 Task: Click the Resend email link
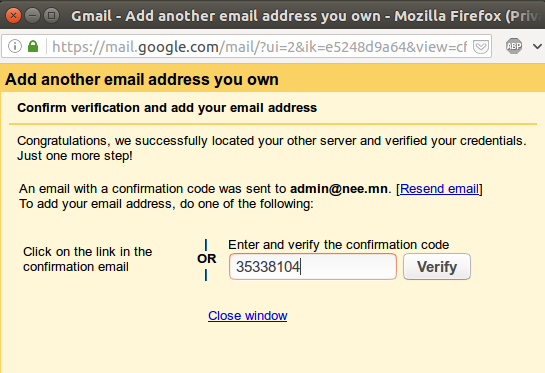coord(439,189)
